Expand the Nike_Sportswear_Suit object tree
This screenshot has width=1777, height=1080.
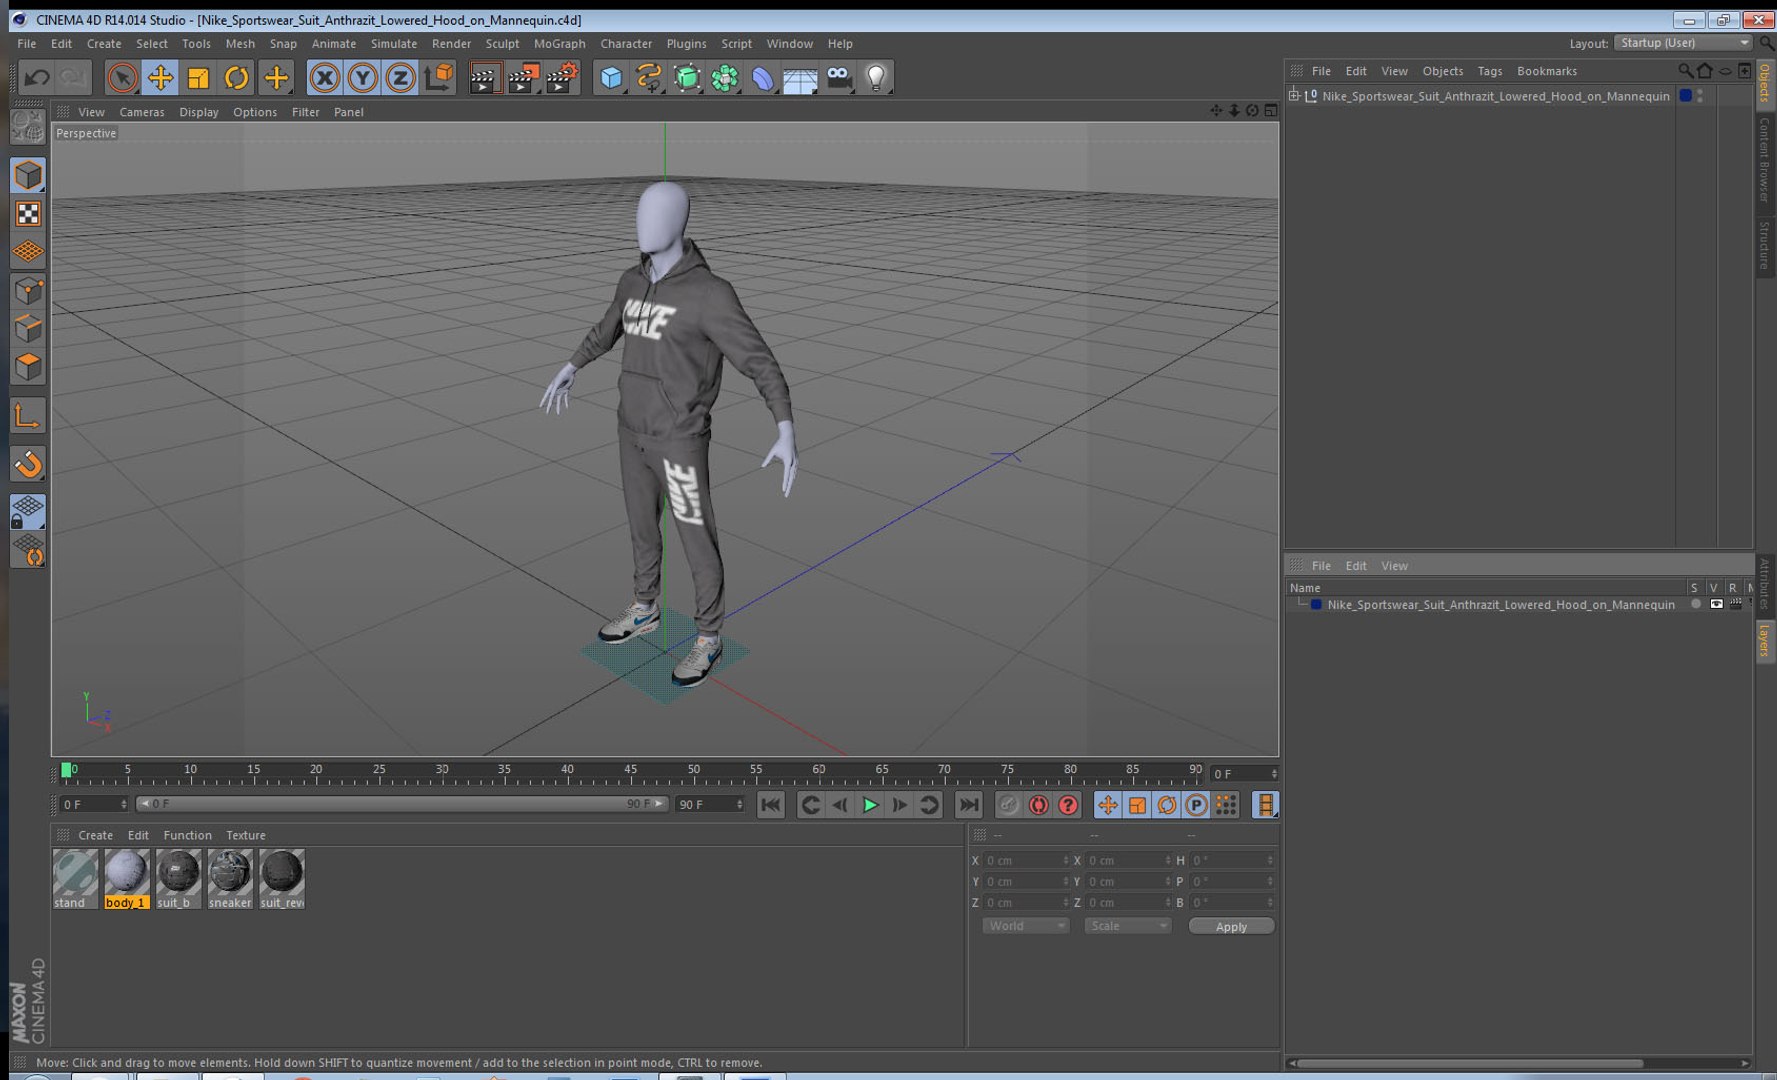1294,96
